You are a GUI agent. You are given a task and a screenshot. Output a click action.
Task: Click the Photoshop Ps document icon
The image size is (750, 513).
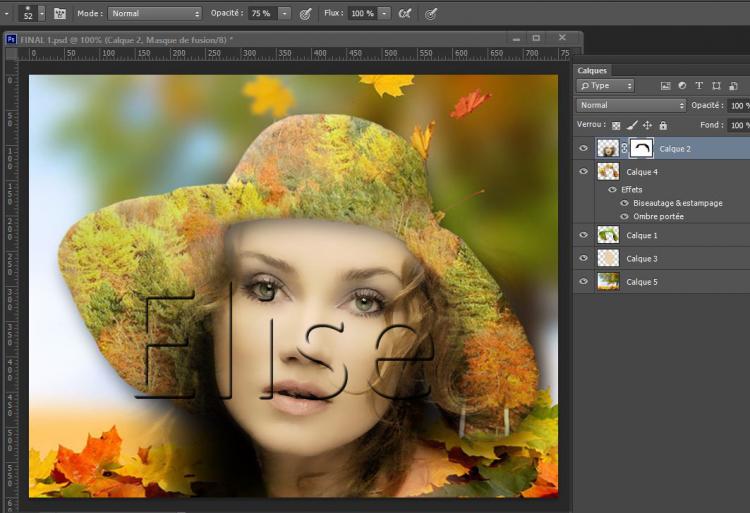coord(11,39)
